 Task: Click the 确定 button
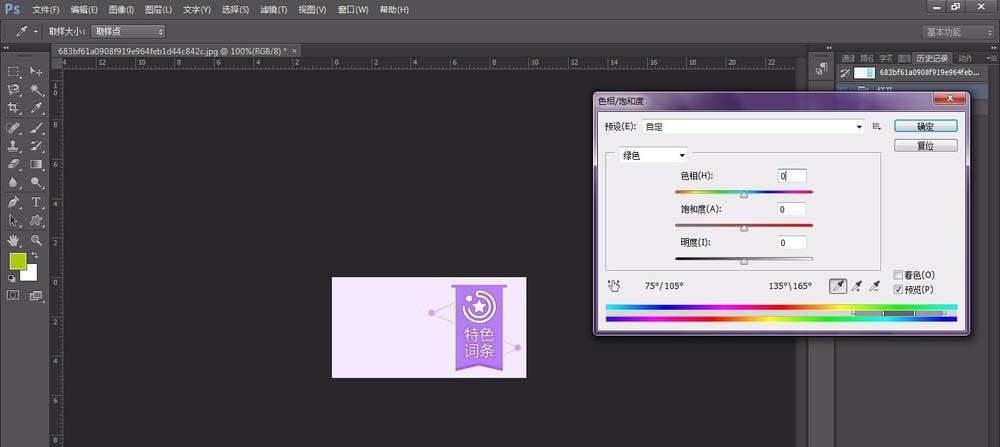click(925, 127)
